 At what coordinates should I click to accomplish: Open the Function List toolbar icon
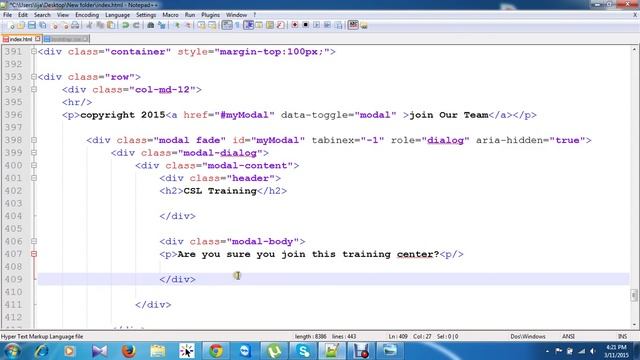[x=280, y=25]
